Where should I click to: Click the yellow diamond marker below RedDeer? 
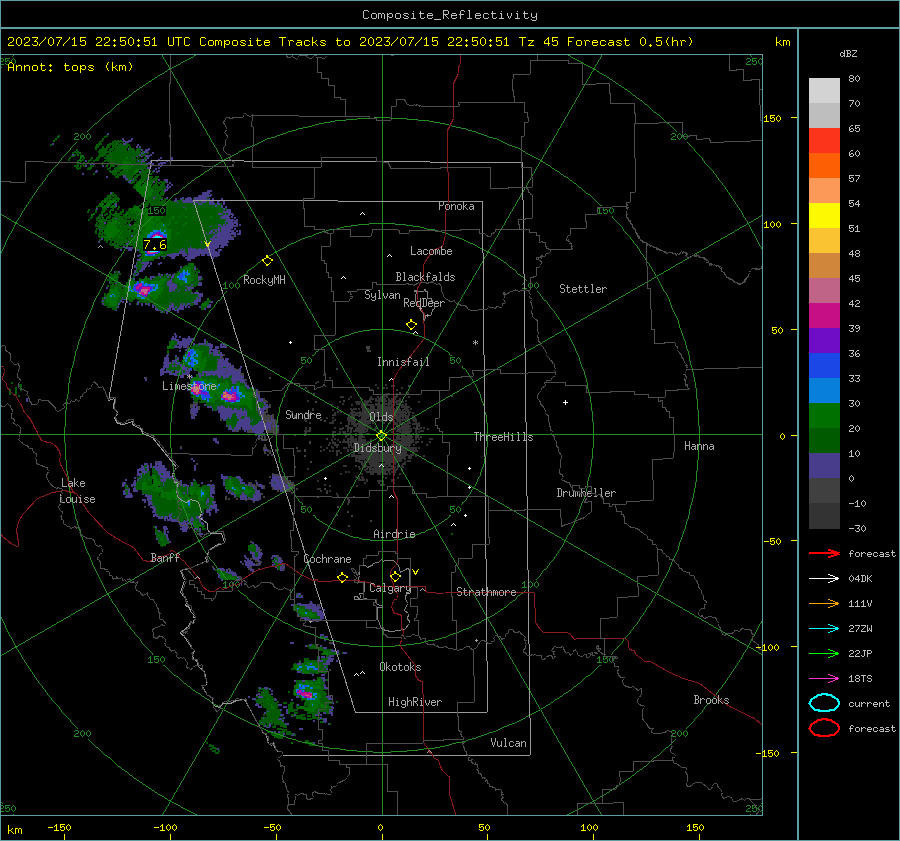click(411, 325)
